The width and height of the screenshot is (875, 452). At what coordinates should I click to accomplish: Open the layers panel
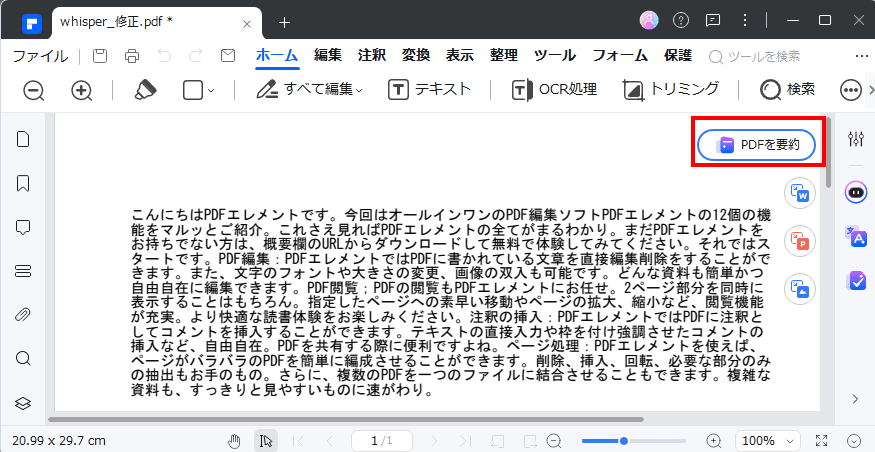[x=23, y=403]
